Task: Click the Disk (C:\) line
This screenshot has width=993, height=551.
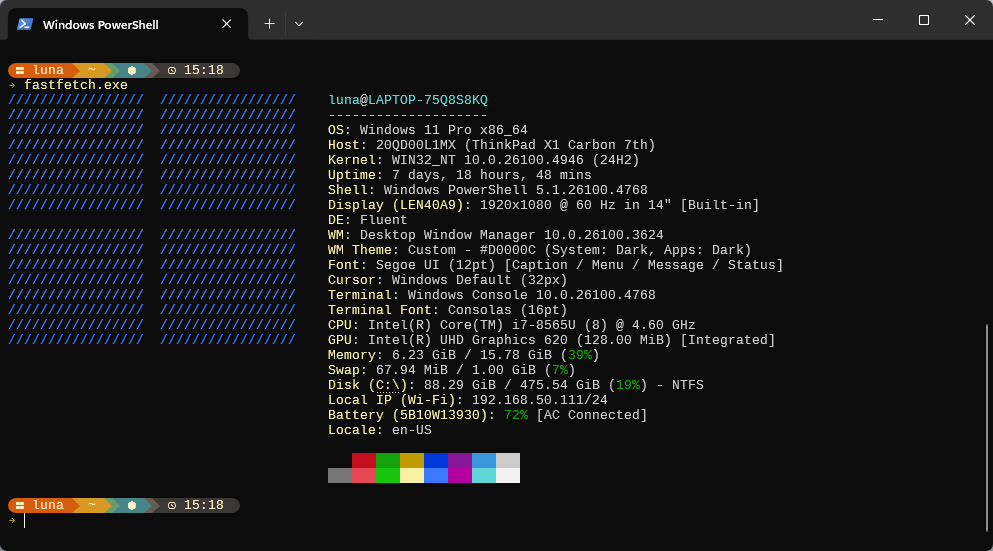Action: click(x=515, y=385)
